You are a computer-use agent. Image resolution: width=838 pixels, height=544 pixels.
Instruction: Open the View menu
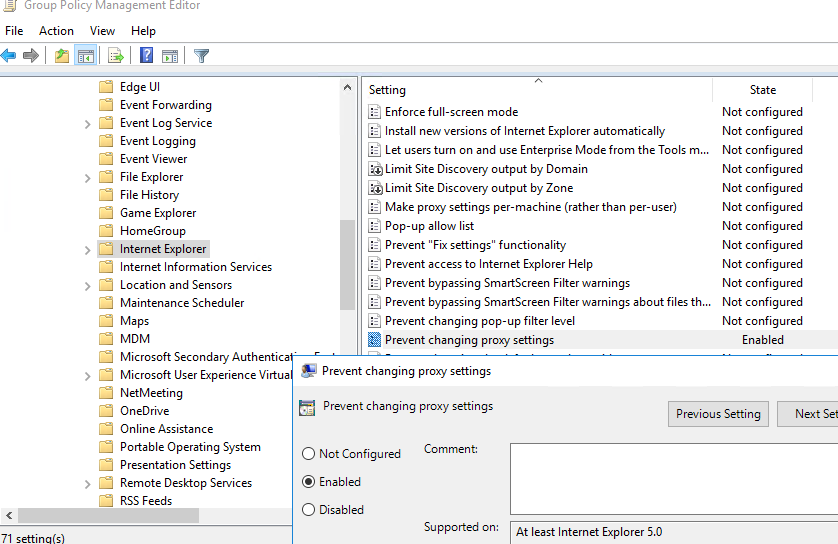coord(102,31)
